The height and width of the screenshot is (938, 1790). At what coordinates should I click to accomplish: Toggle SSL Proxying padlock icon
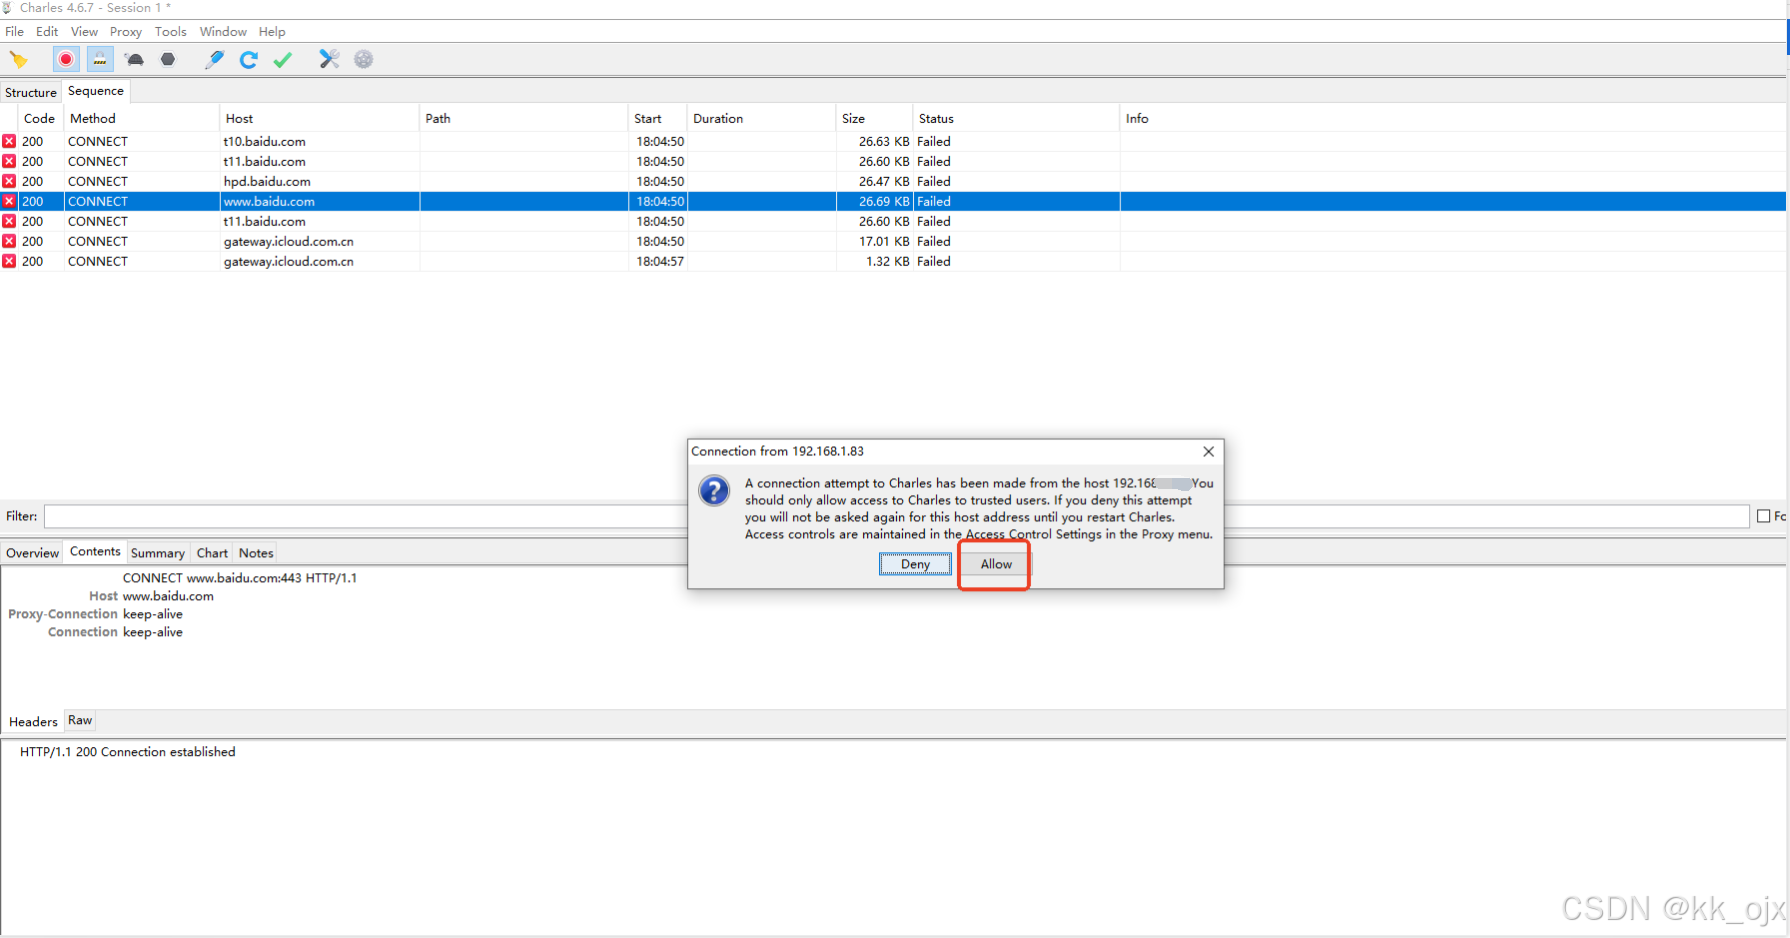(x=100, y=60)
